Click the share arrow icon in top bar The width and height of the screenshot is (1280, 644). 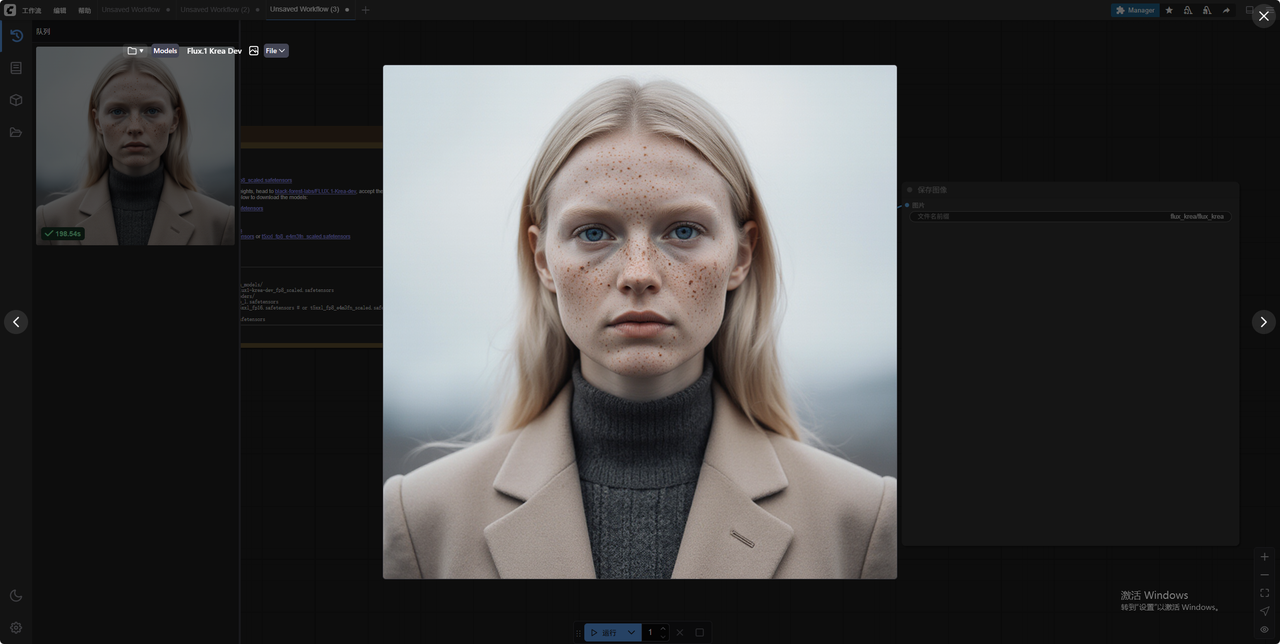[x=1226, y=10]
